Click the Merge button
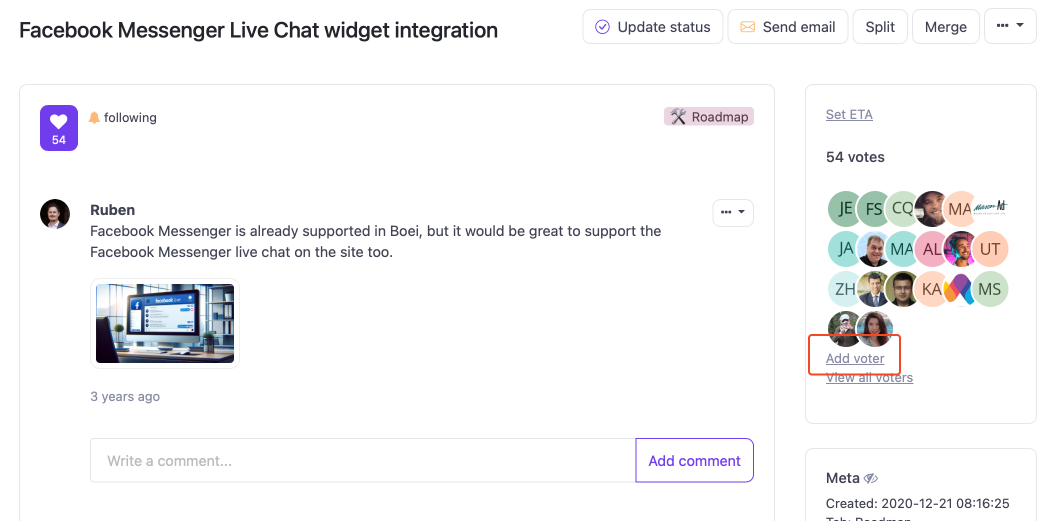Image resolution: width=1057 pixels, height=521 pixels. 945,27
